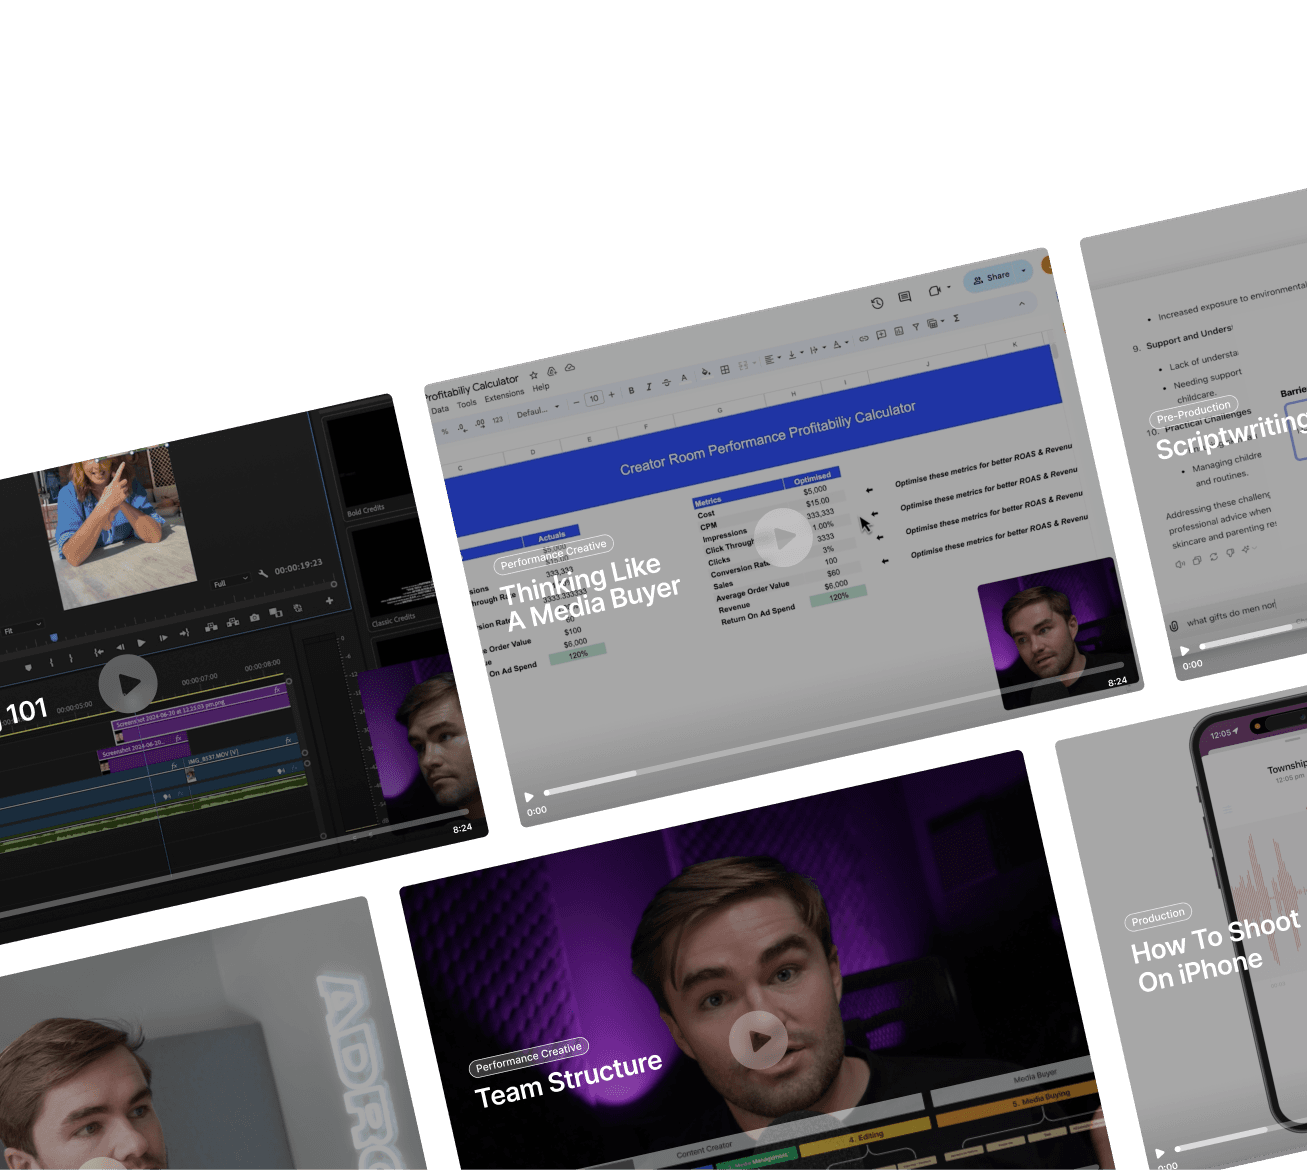Check the cloud save status icon

tap(569, 368)
